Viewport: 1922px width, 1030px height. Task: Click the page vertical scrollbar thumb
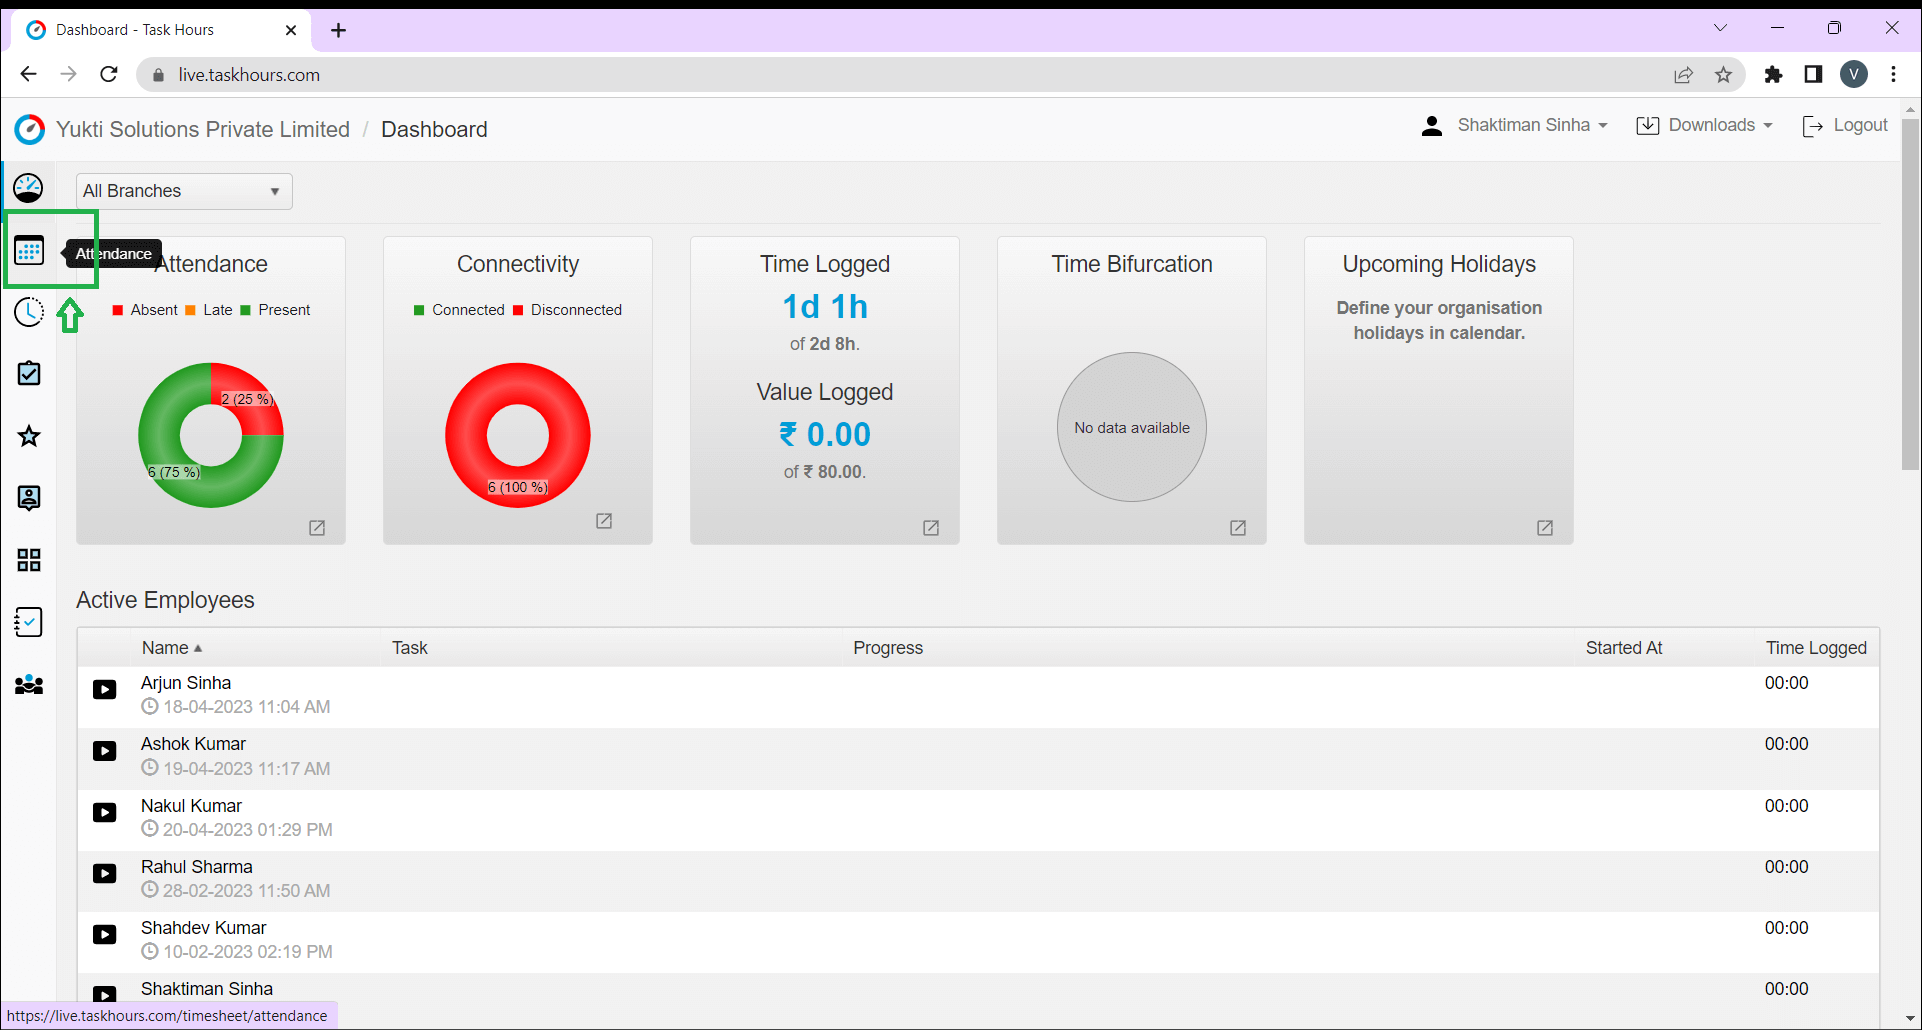[x=1910, y=294]
